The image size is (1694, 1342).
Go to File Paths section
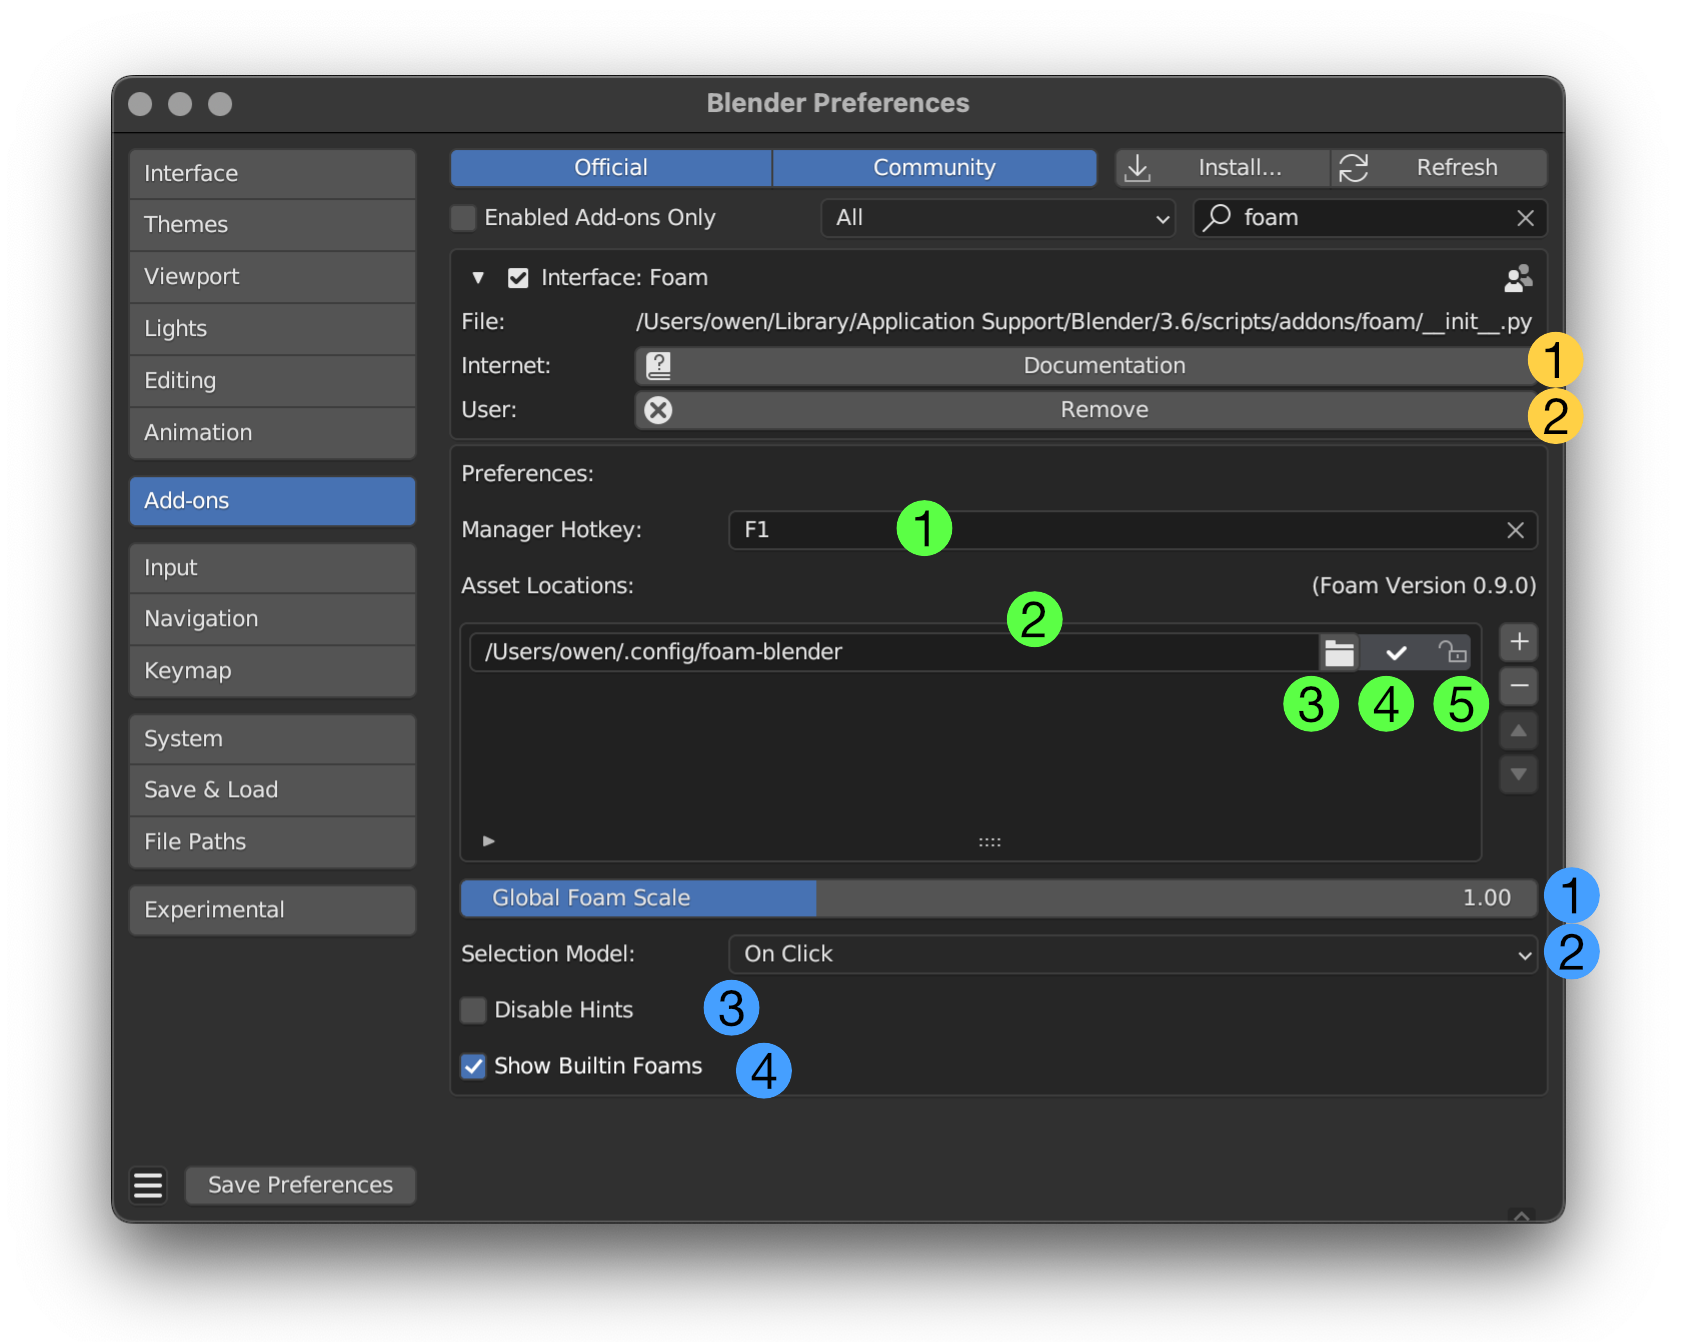pyautogui.click(x=272, y=842)
